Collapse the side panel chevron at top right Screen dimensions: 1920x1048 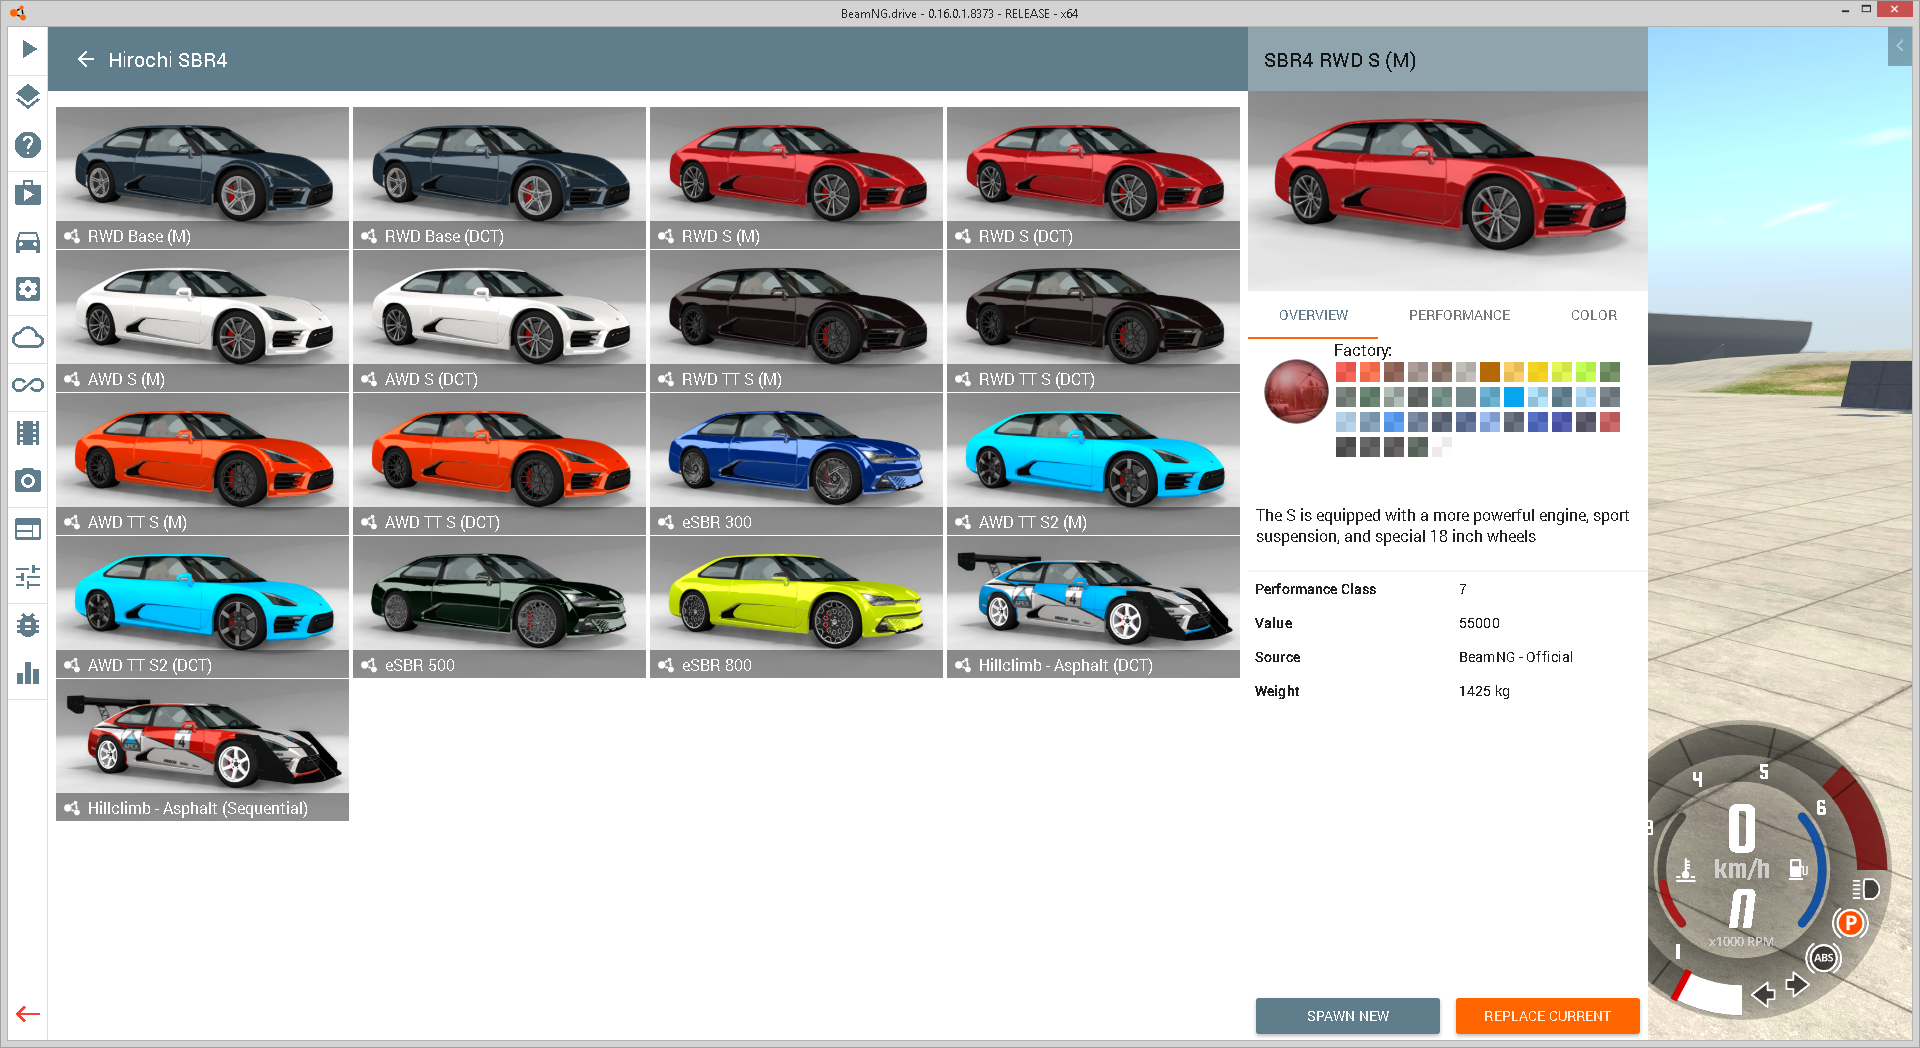[1899, 46]
